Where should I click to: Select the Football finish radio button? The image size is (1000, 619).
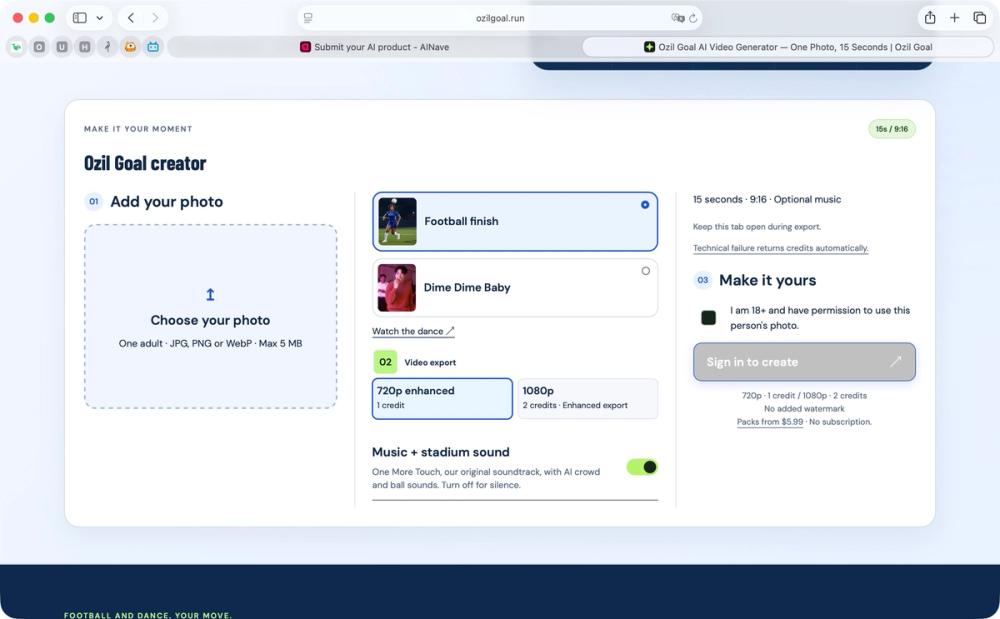[x=645, y=205]
